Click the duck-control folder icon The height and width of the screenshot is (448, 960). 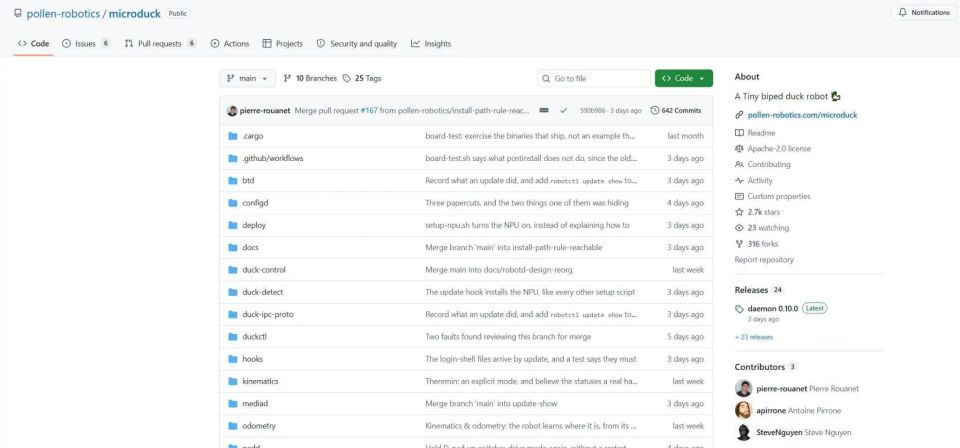[233, 270]
